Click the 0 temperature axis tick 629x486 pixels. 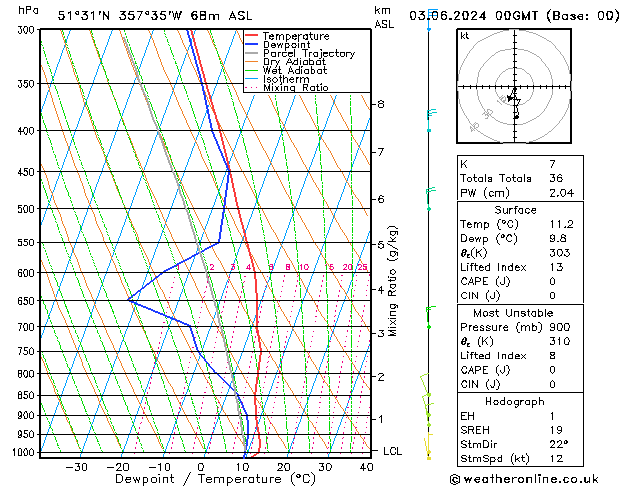coord(201,467)
